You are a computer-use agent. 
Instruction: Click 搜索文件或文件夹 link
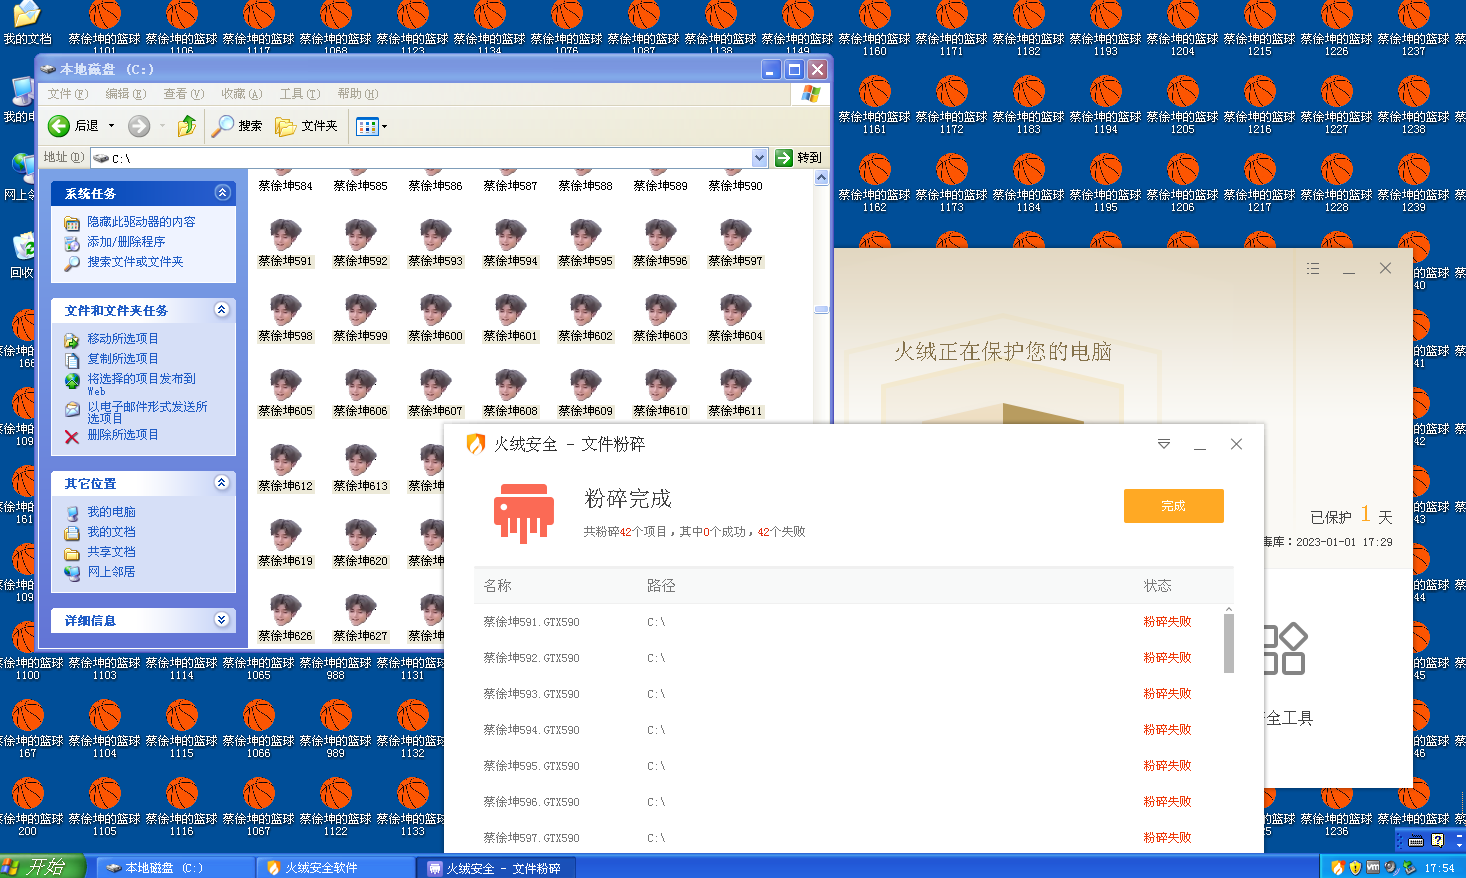135,262
